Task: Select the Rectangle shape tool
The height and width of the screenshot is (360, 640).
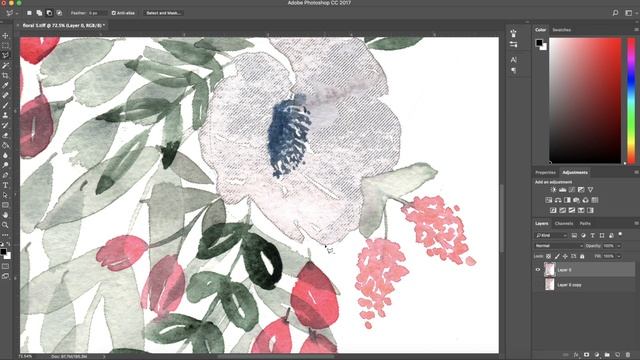Action: coord(5,205)
